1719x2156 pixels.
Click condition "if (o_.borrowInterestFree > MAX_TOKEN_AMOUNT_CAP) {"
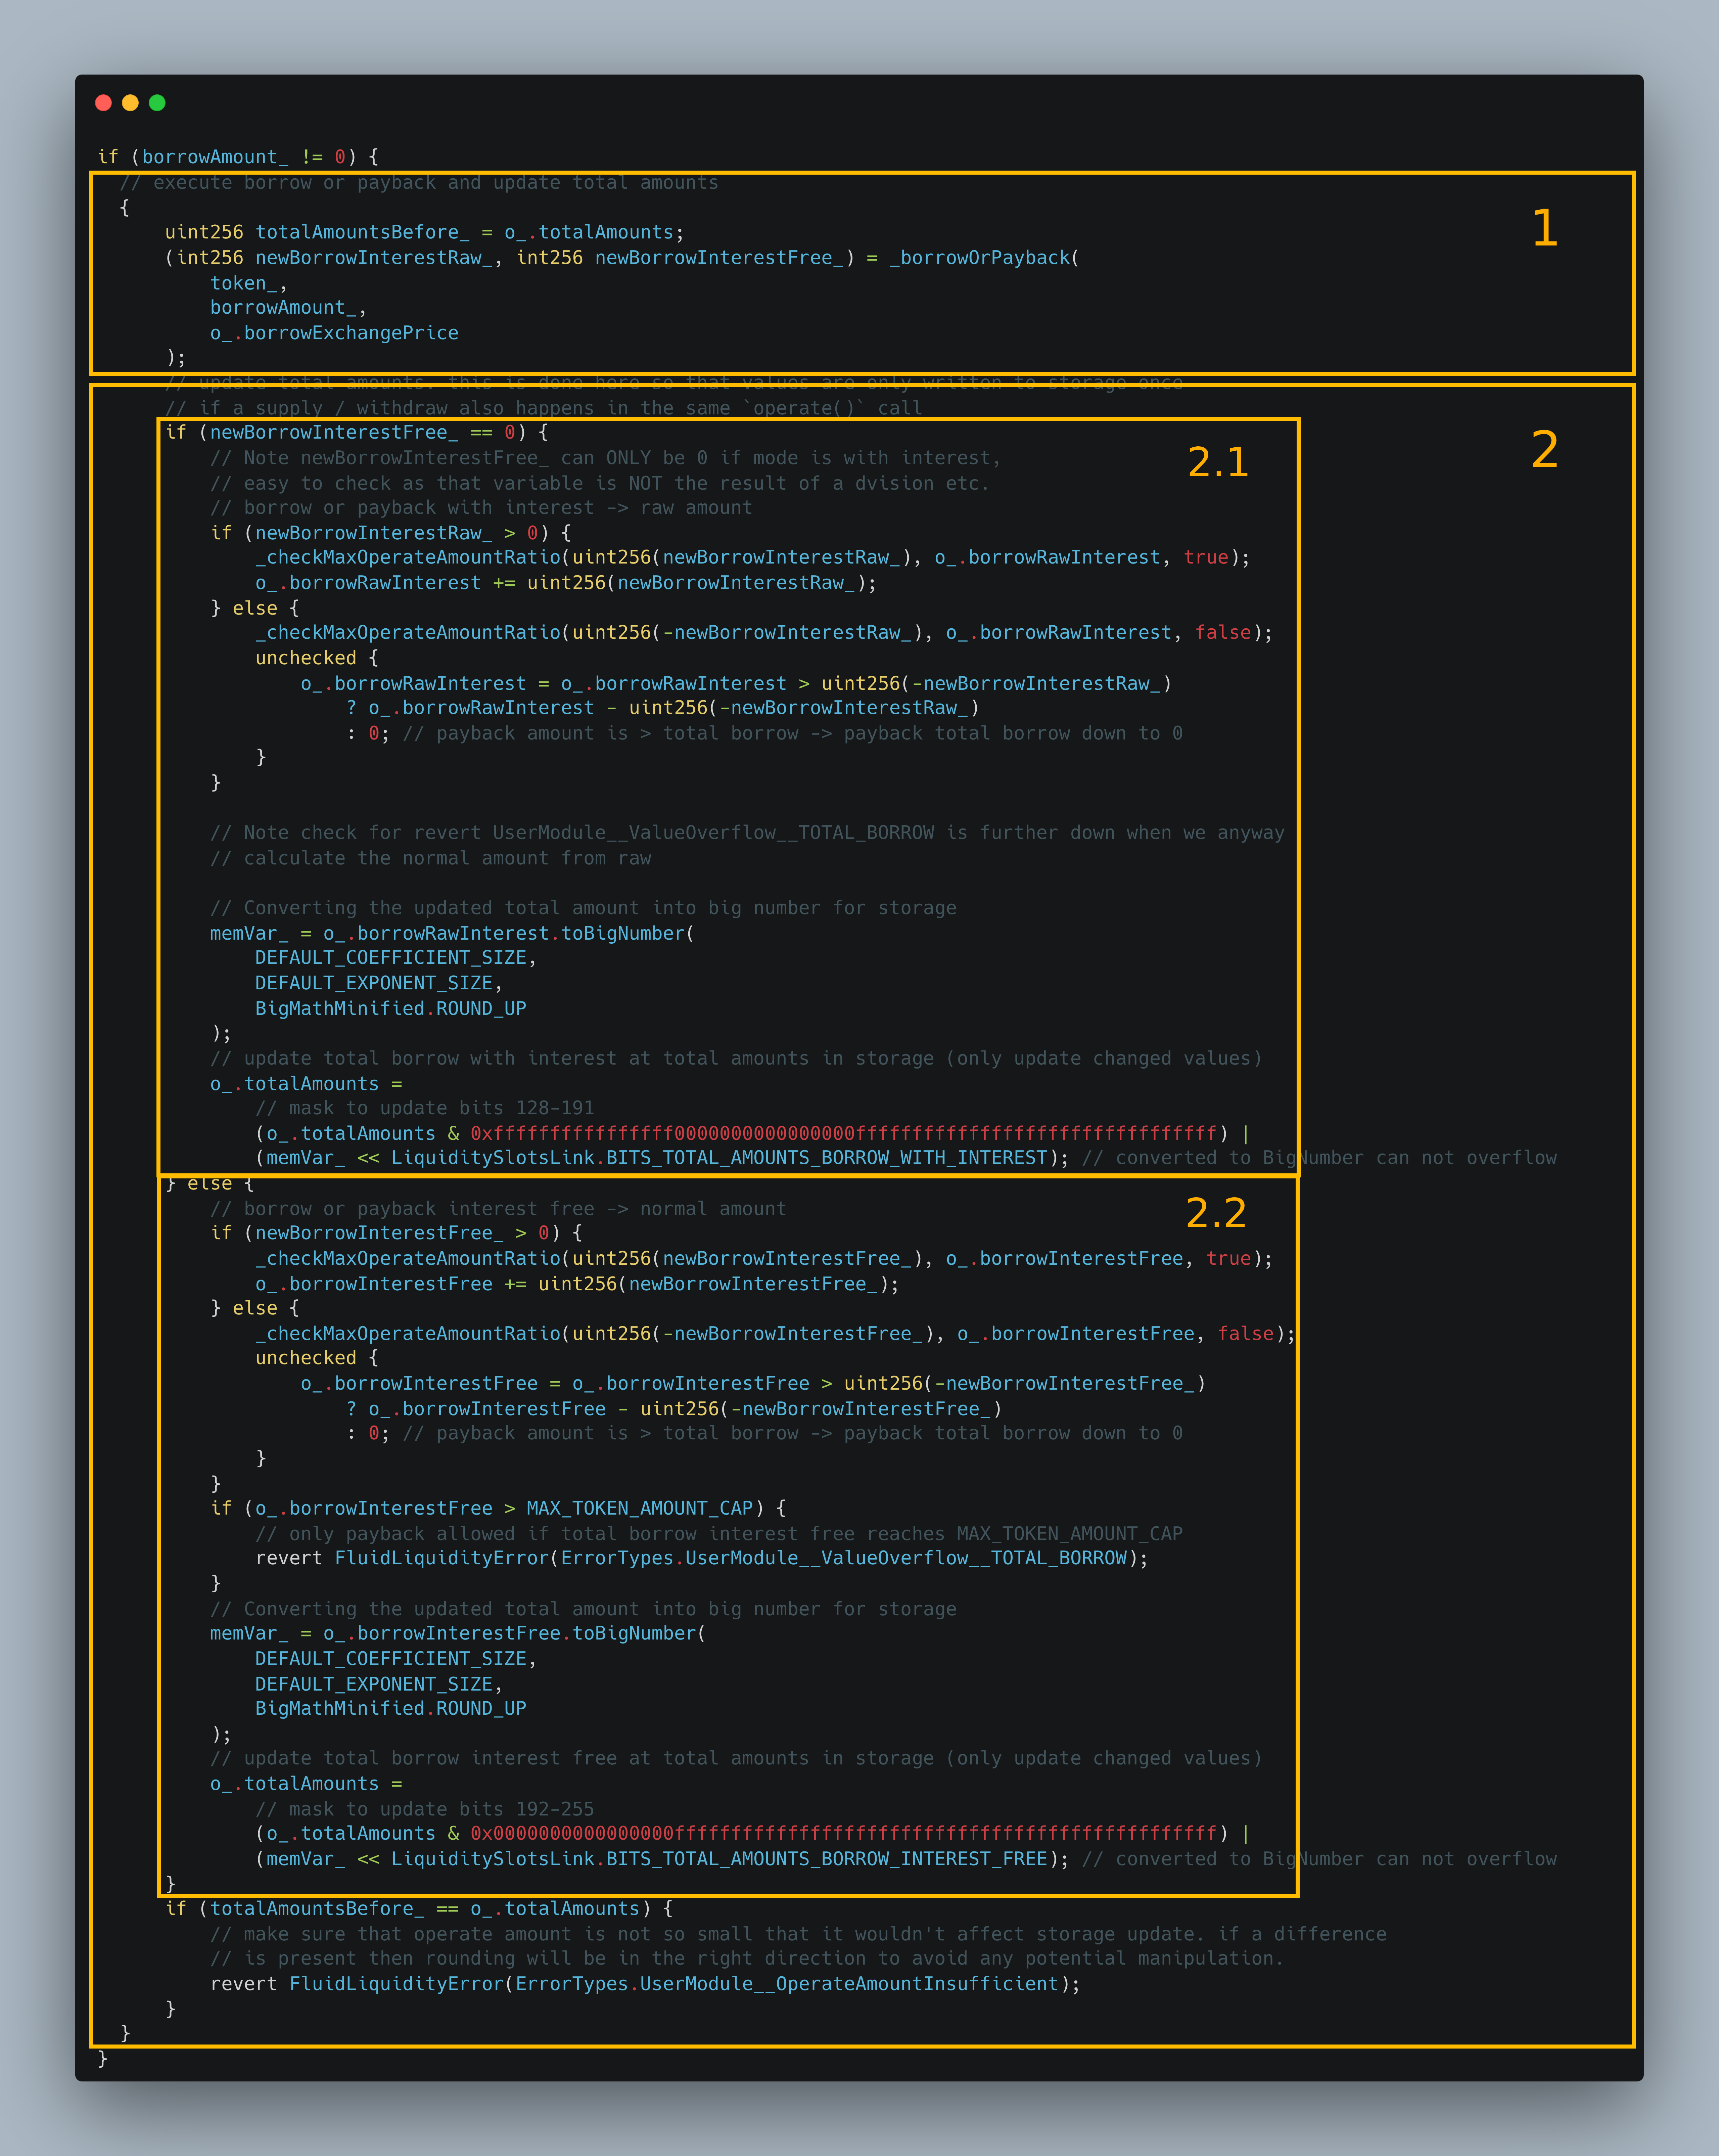tap(498, 1508)
